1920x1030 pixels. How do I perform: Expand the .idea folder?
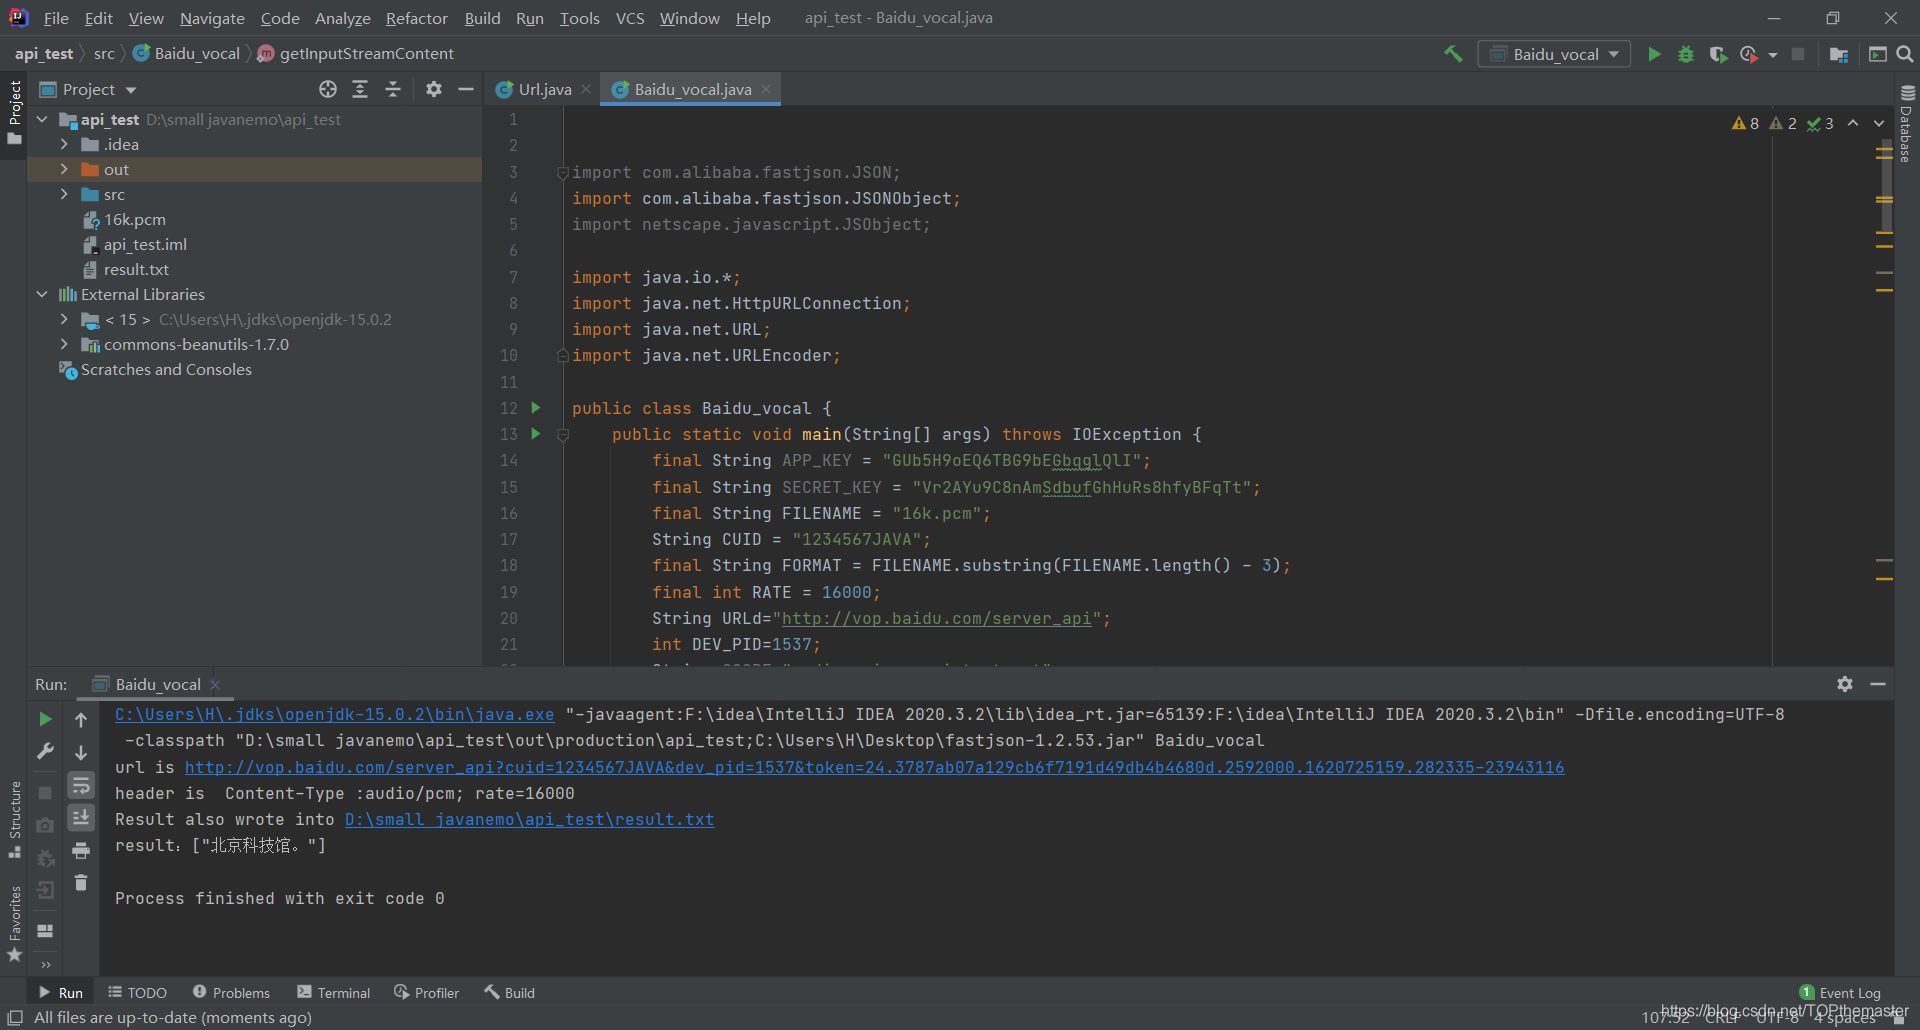coord(65,144)
